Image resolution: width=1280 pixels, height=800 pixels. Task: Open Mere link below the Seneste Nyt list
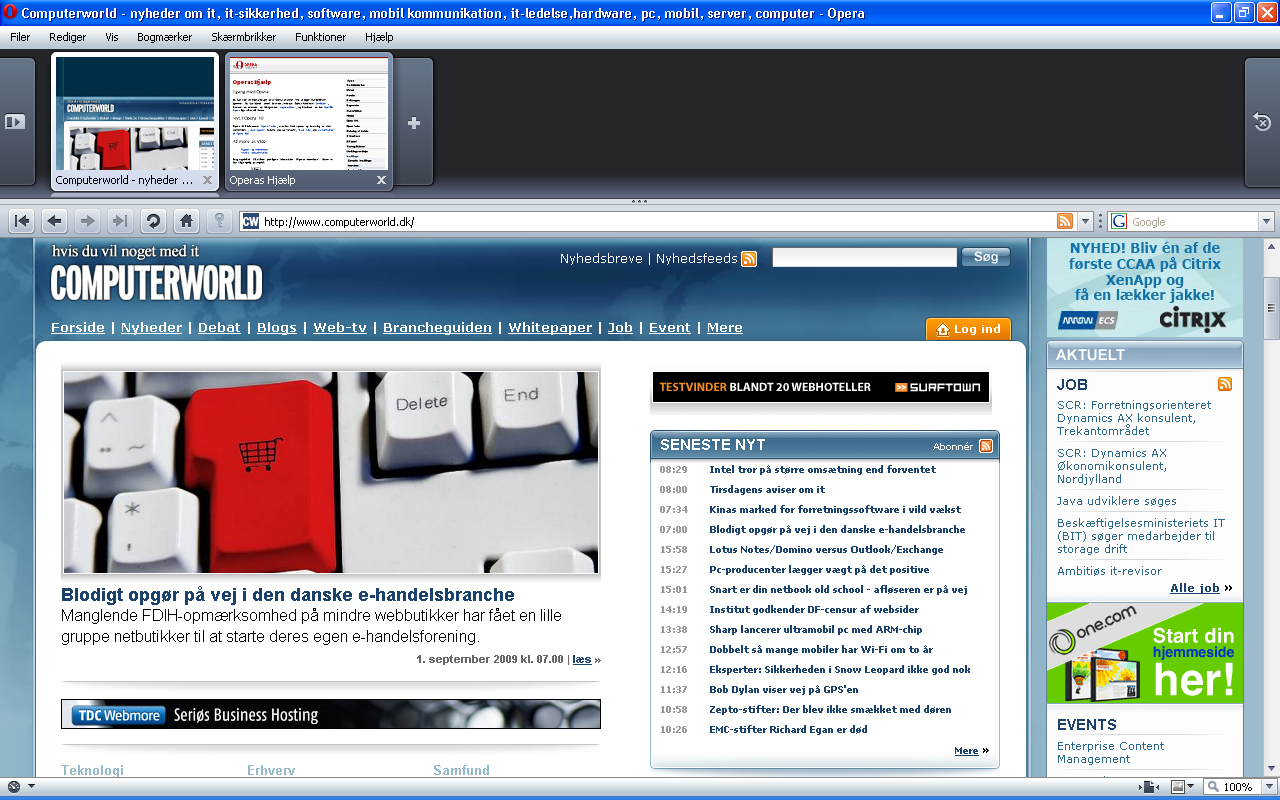point(966,751)
